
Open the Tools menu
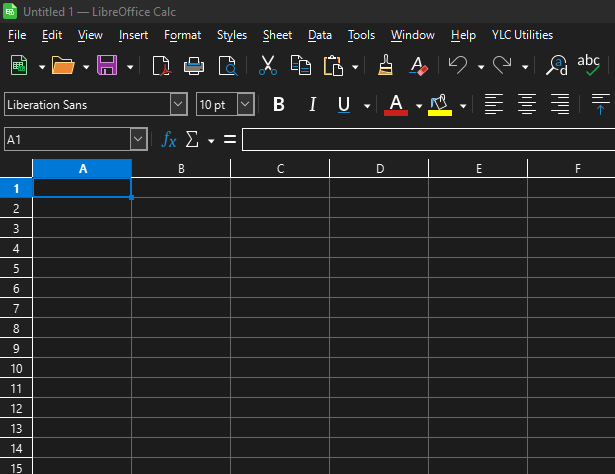click(x=361, y=35)
